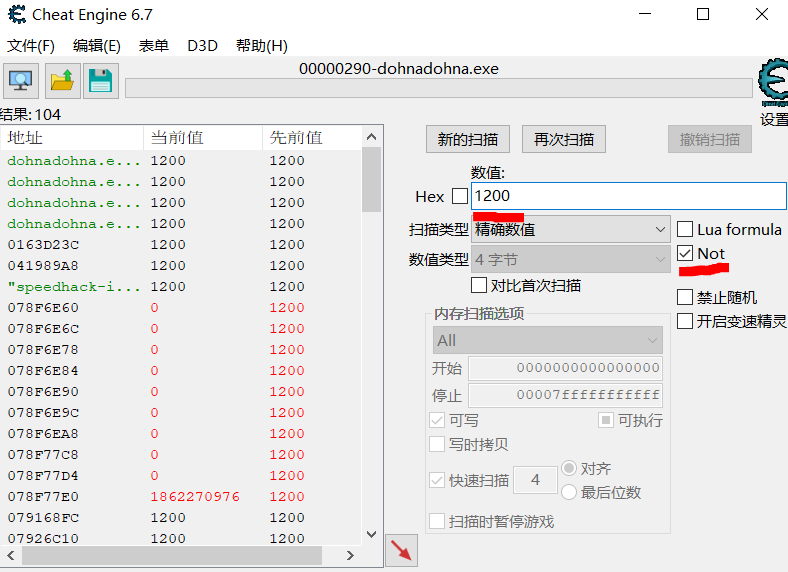Click the save floppy disk icon

[100, 80]
